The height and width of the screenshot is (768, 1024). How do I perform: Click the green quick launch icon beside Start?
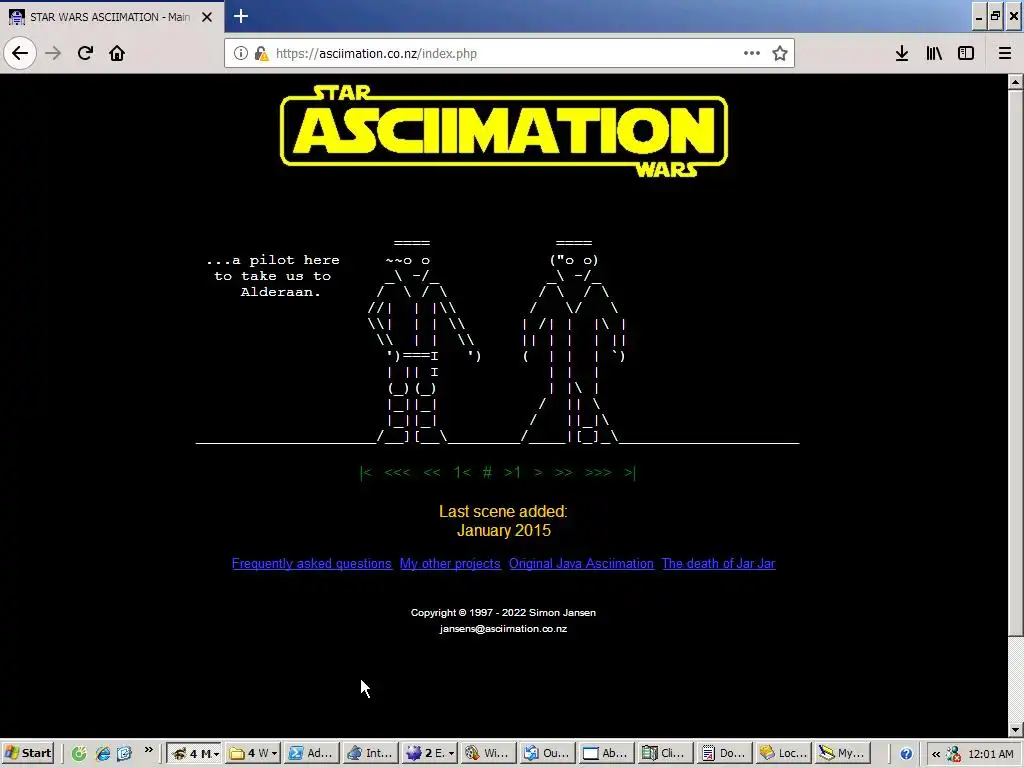(x=79, y=754)
